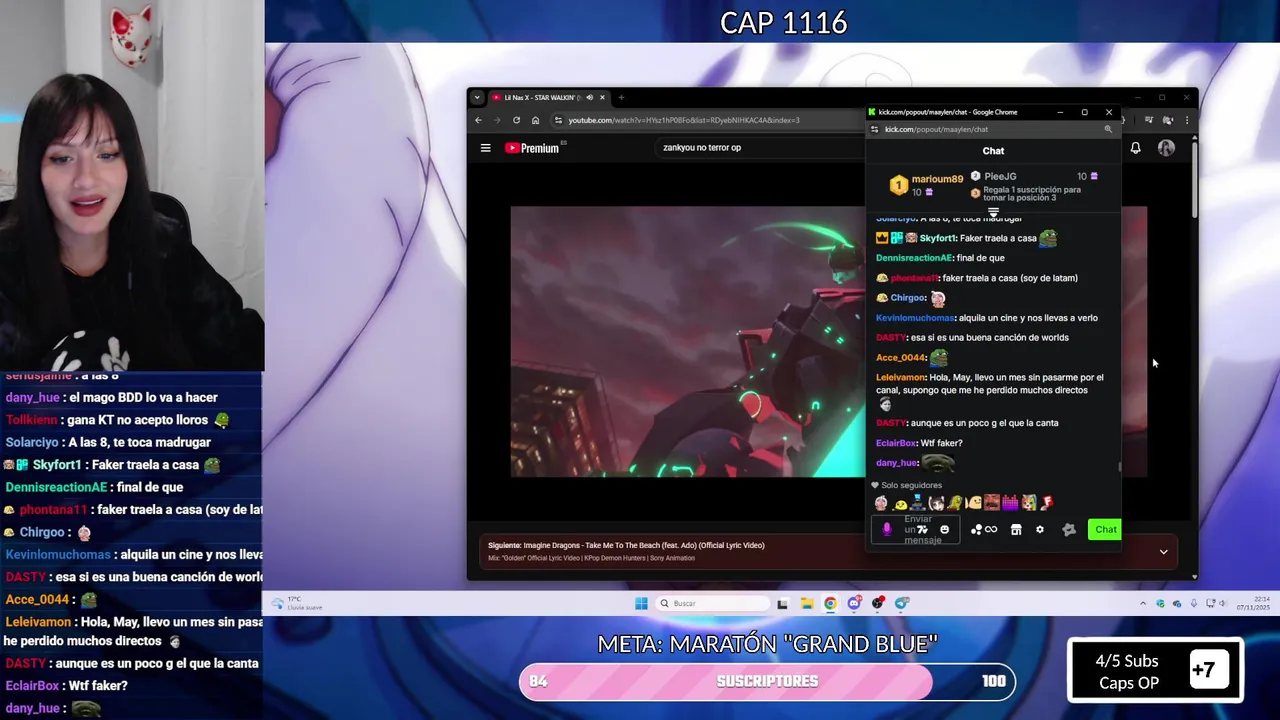The height and width of the screenshot is (720, 1280).
Task: Reload the YouTube page
Action: [516, 120]
